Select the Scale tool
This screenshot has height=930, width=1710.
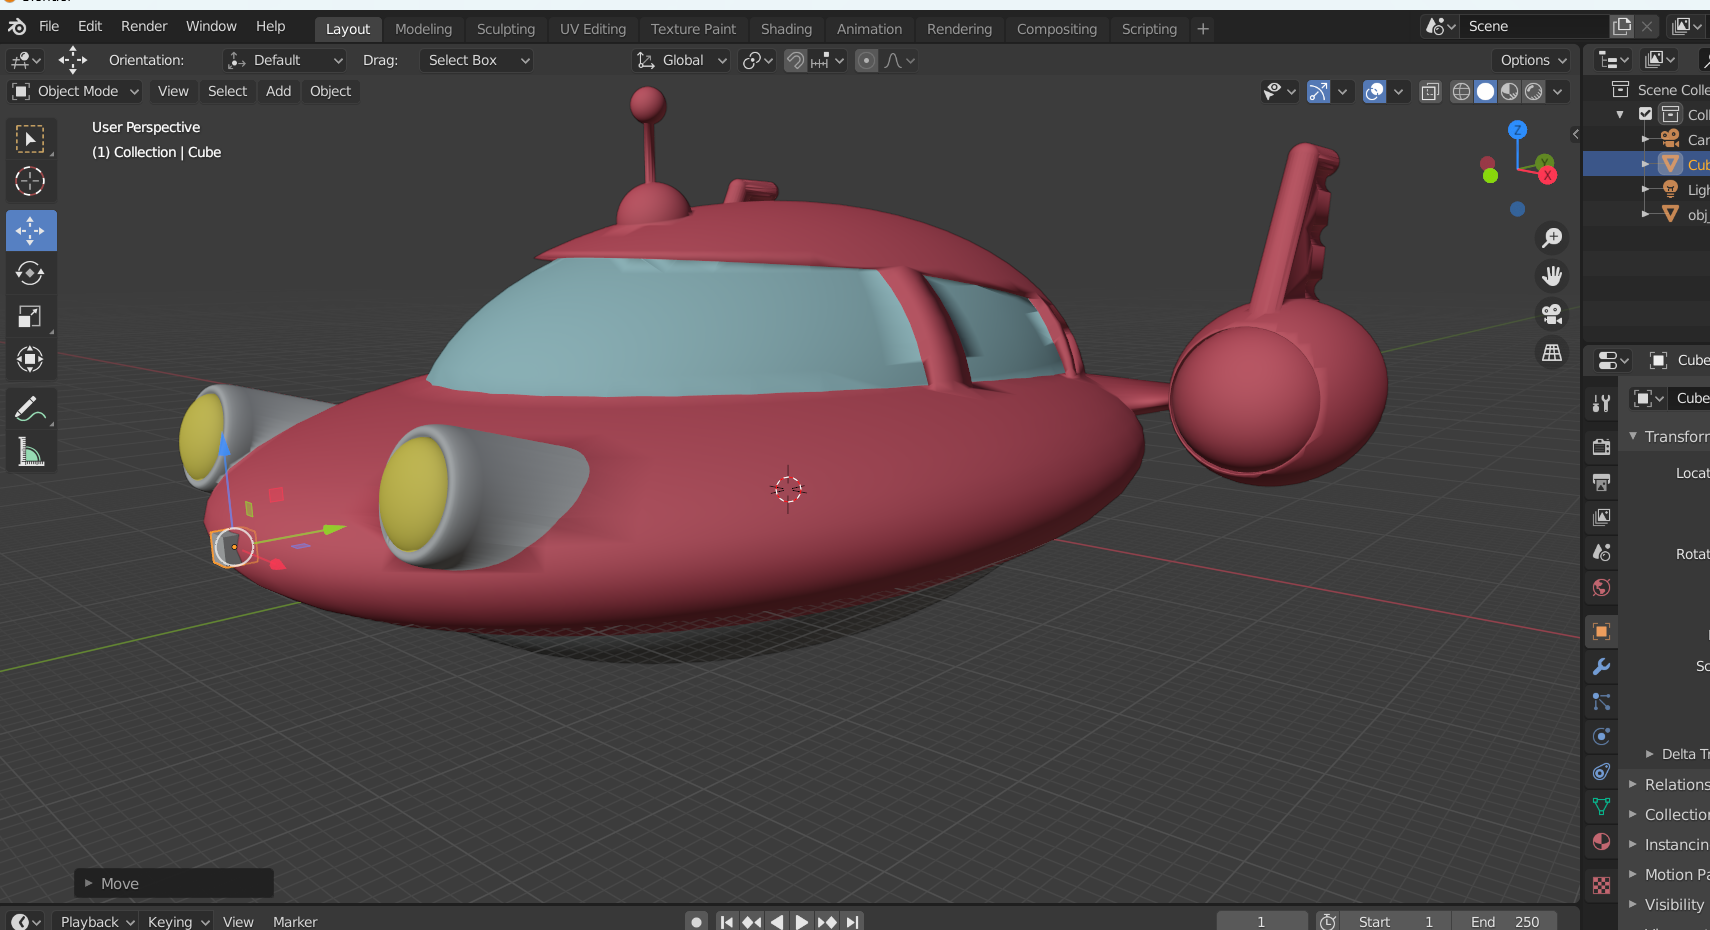[30, 317]
